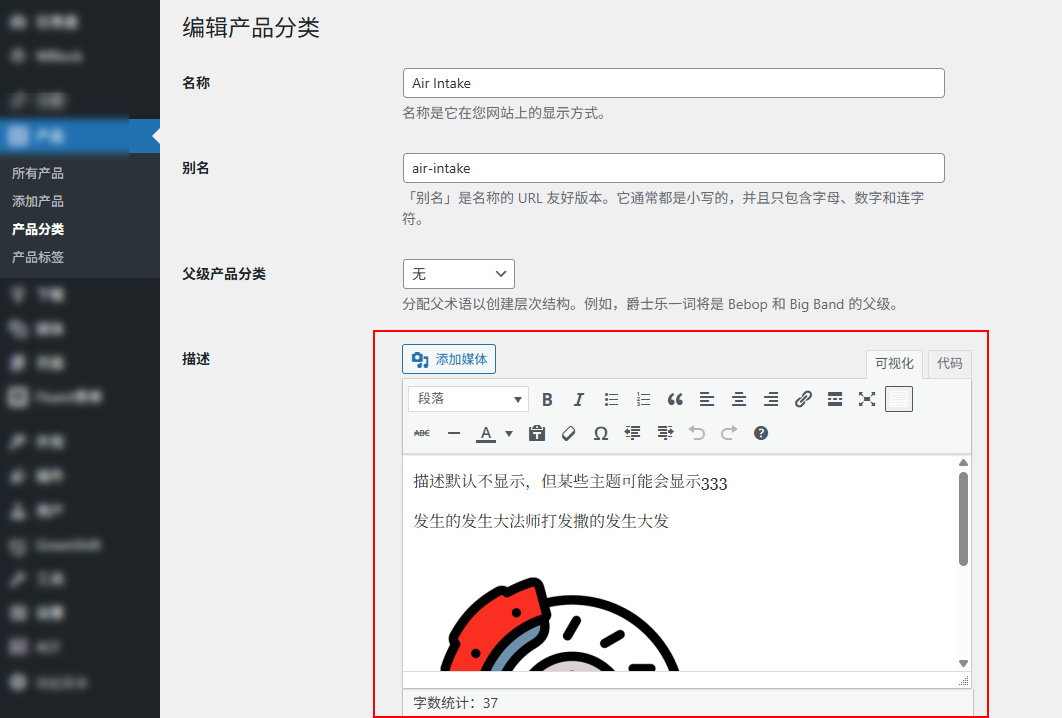The image size is (1062, 718).
Task: Enter fullscreen editing mode
Action: pyautogui.click(x=867, y=400)
